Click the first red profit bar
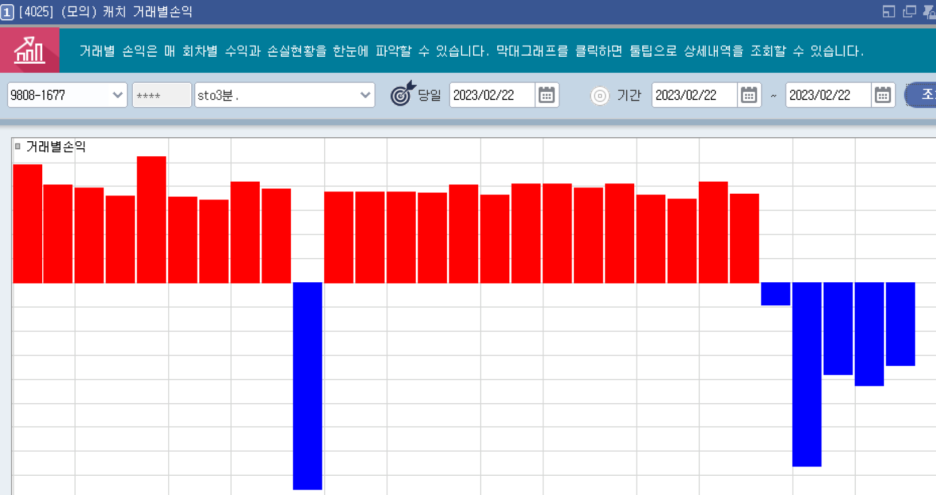This screenshot has height=495, width=936. coord(27,223)
